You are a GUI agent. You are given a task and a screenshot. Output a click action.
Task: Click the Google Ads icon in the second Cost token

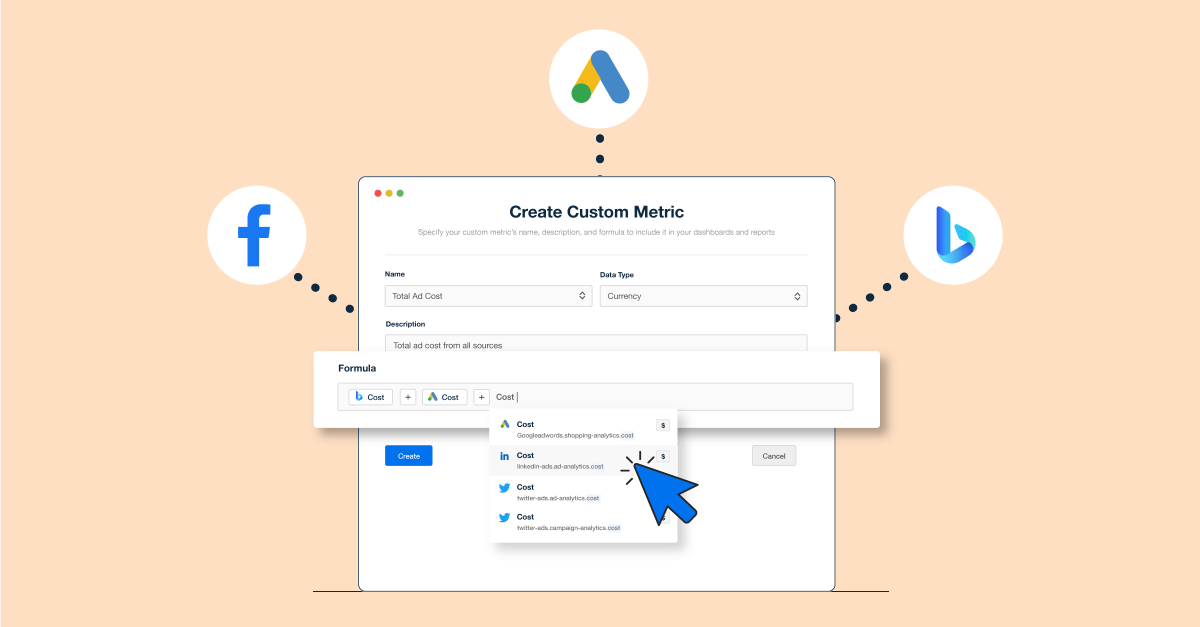click(434, 396)
